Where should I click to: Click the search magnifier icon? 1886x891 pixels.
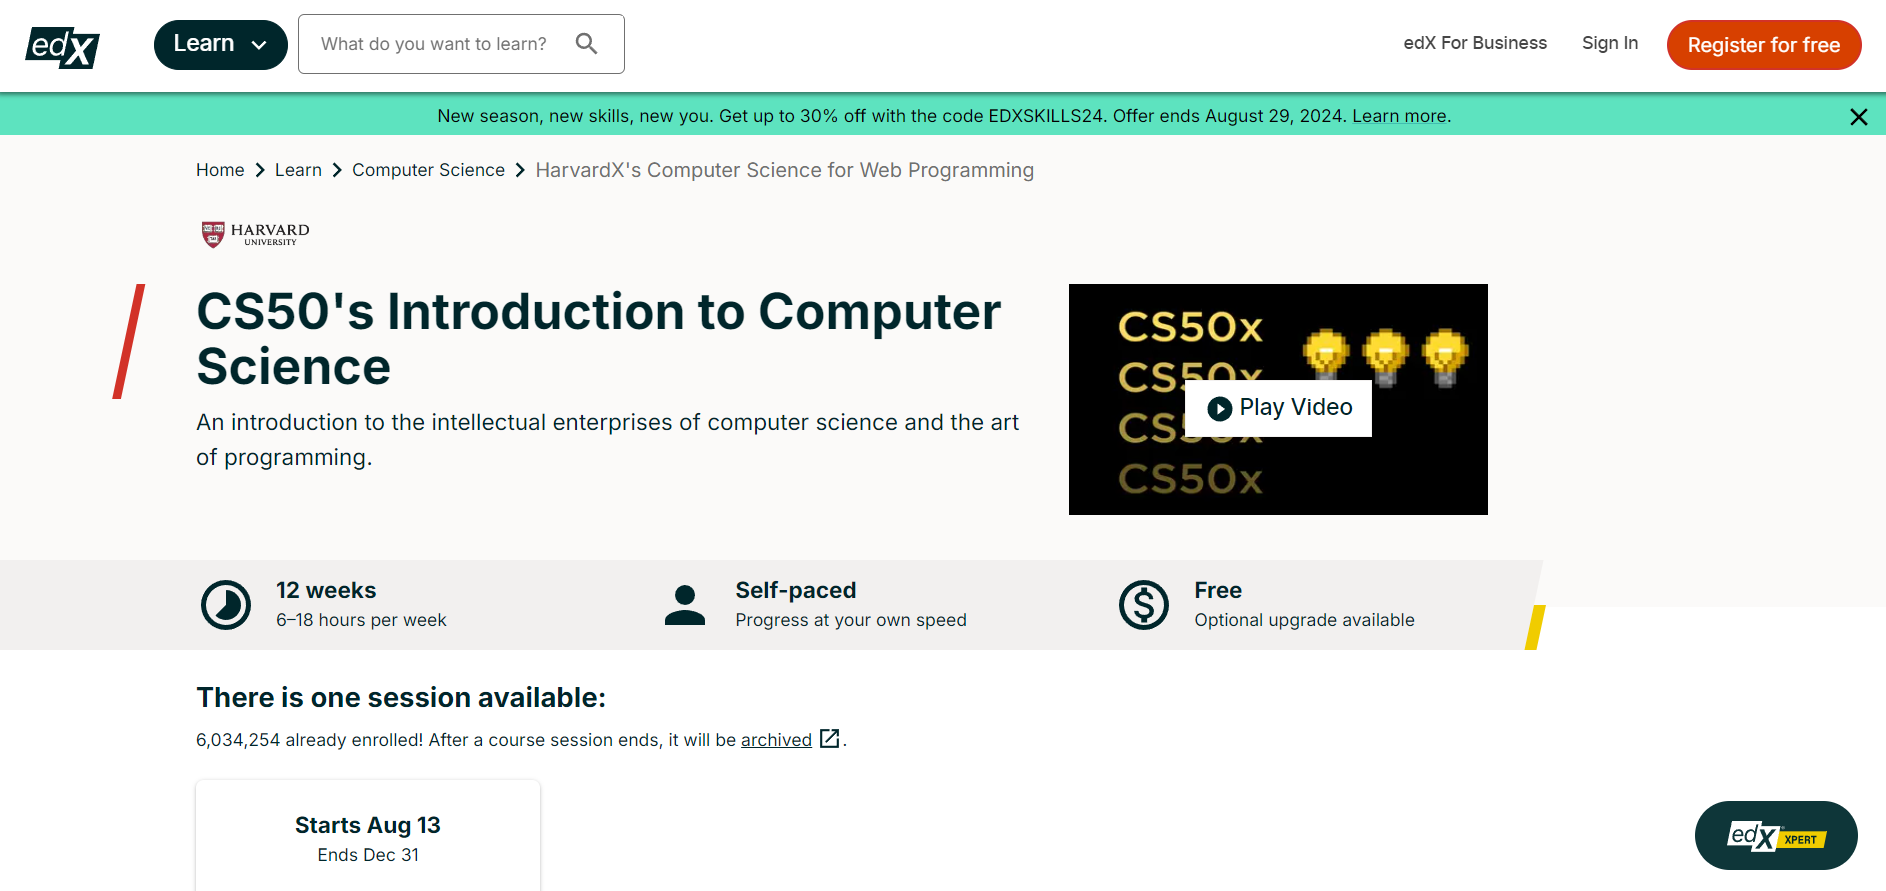(x=587, y=44)
